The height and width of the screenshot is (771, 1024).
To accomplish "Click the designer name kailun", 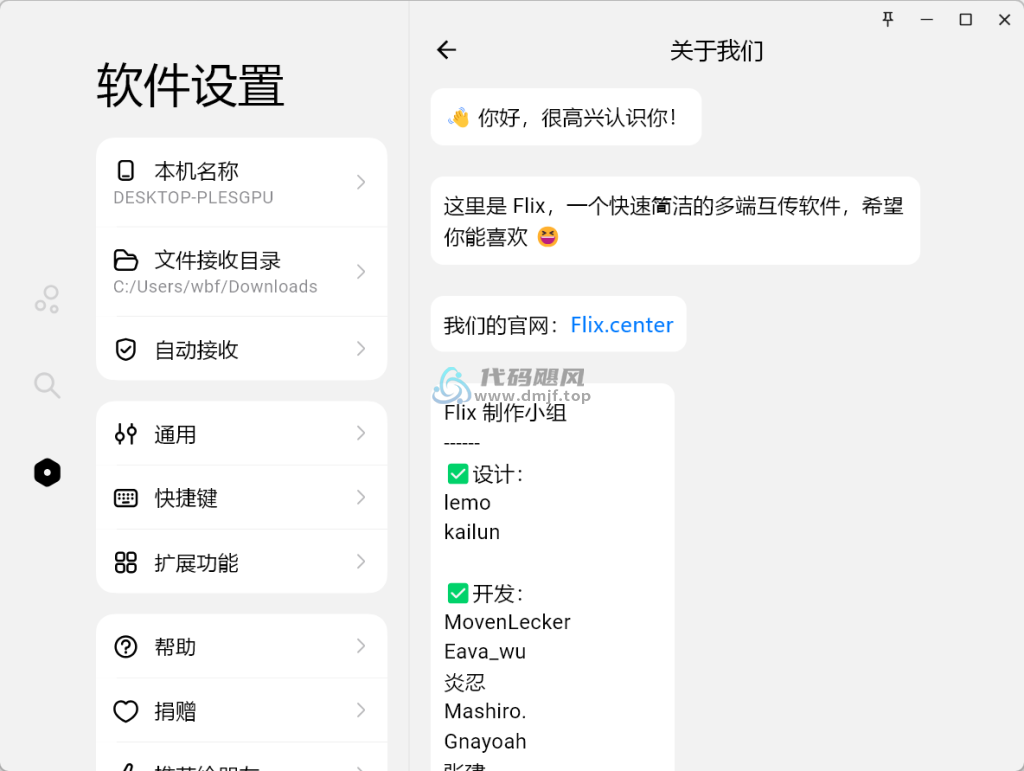I will click(x=472, y=532).
